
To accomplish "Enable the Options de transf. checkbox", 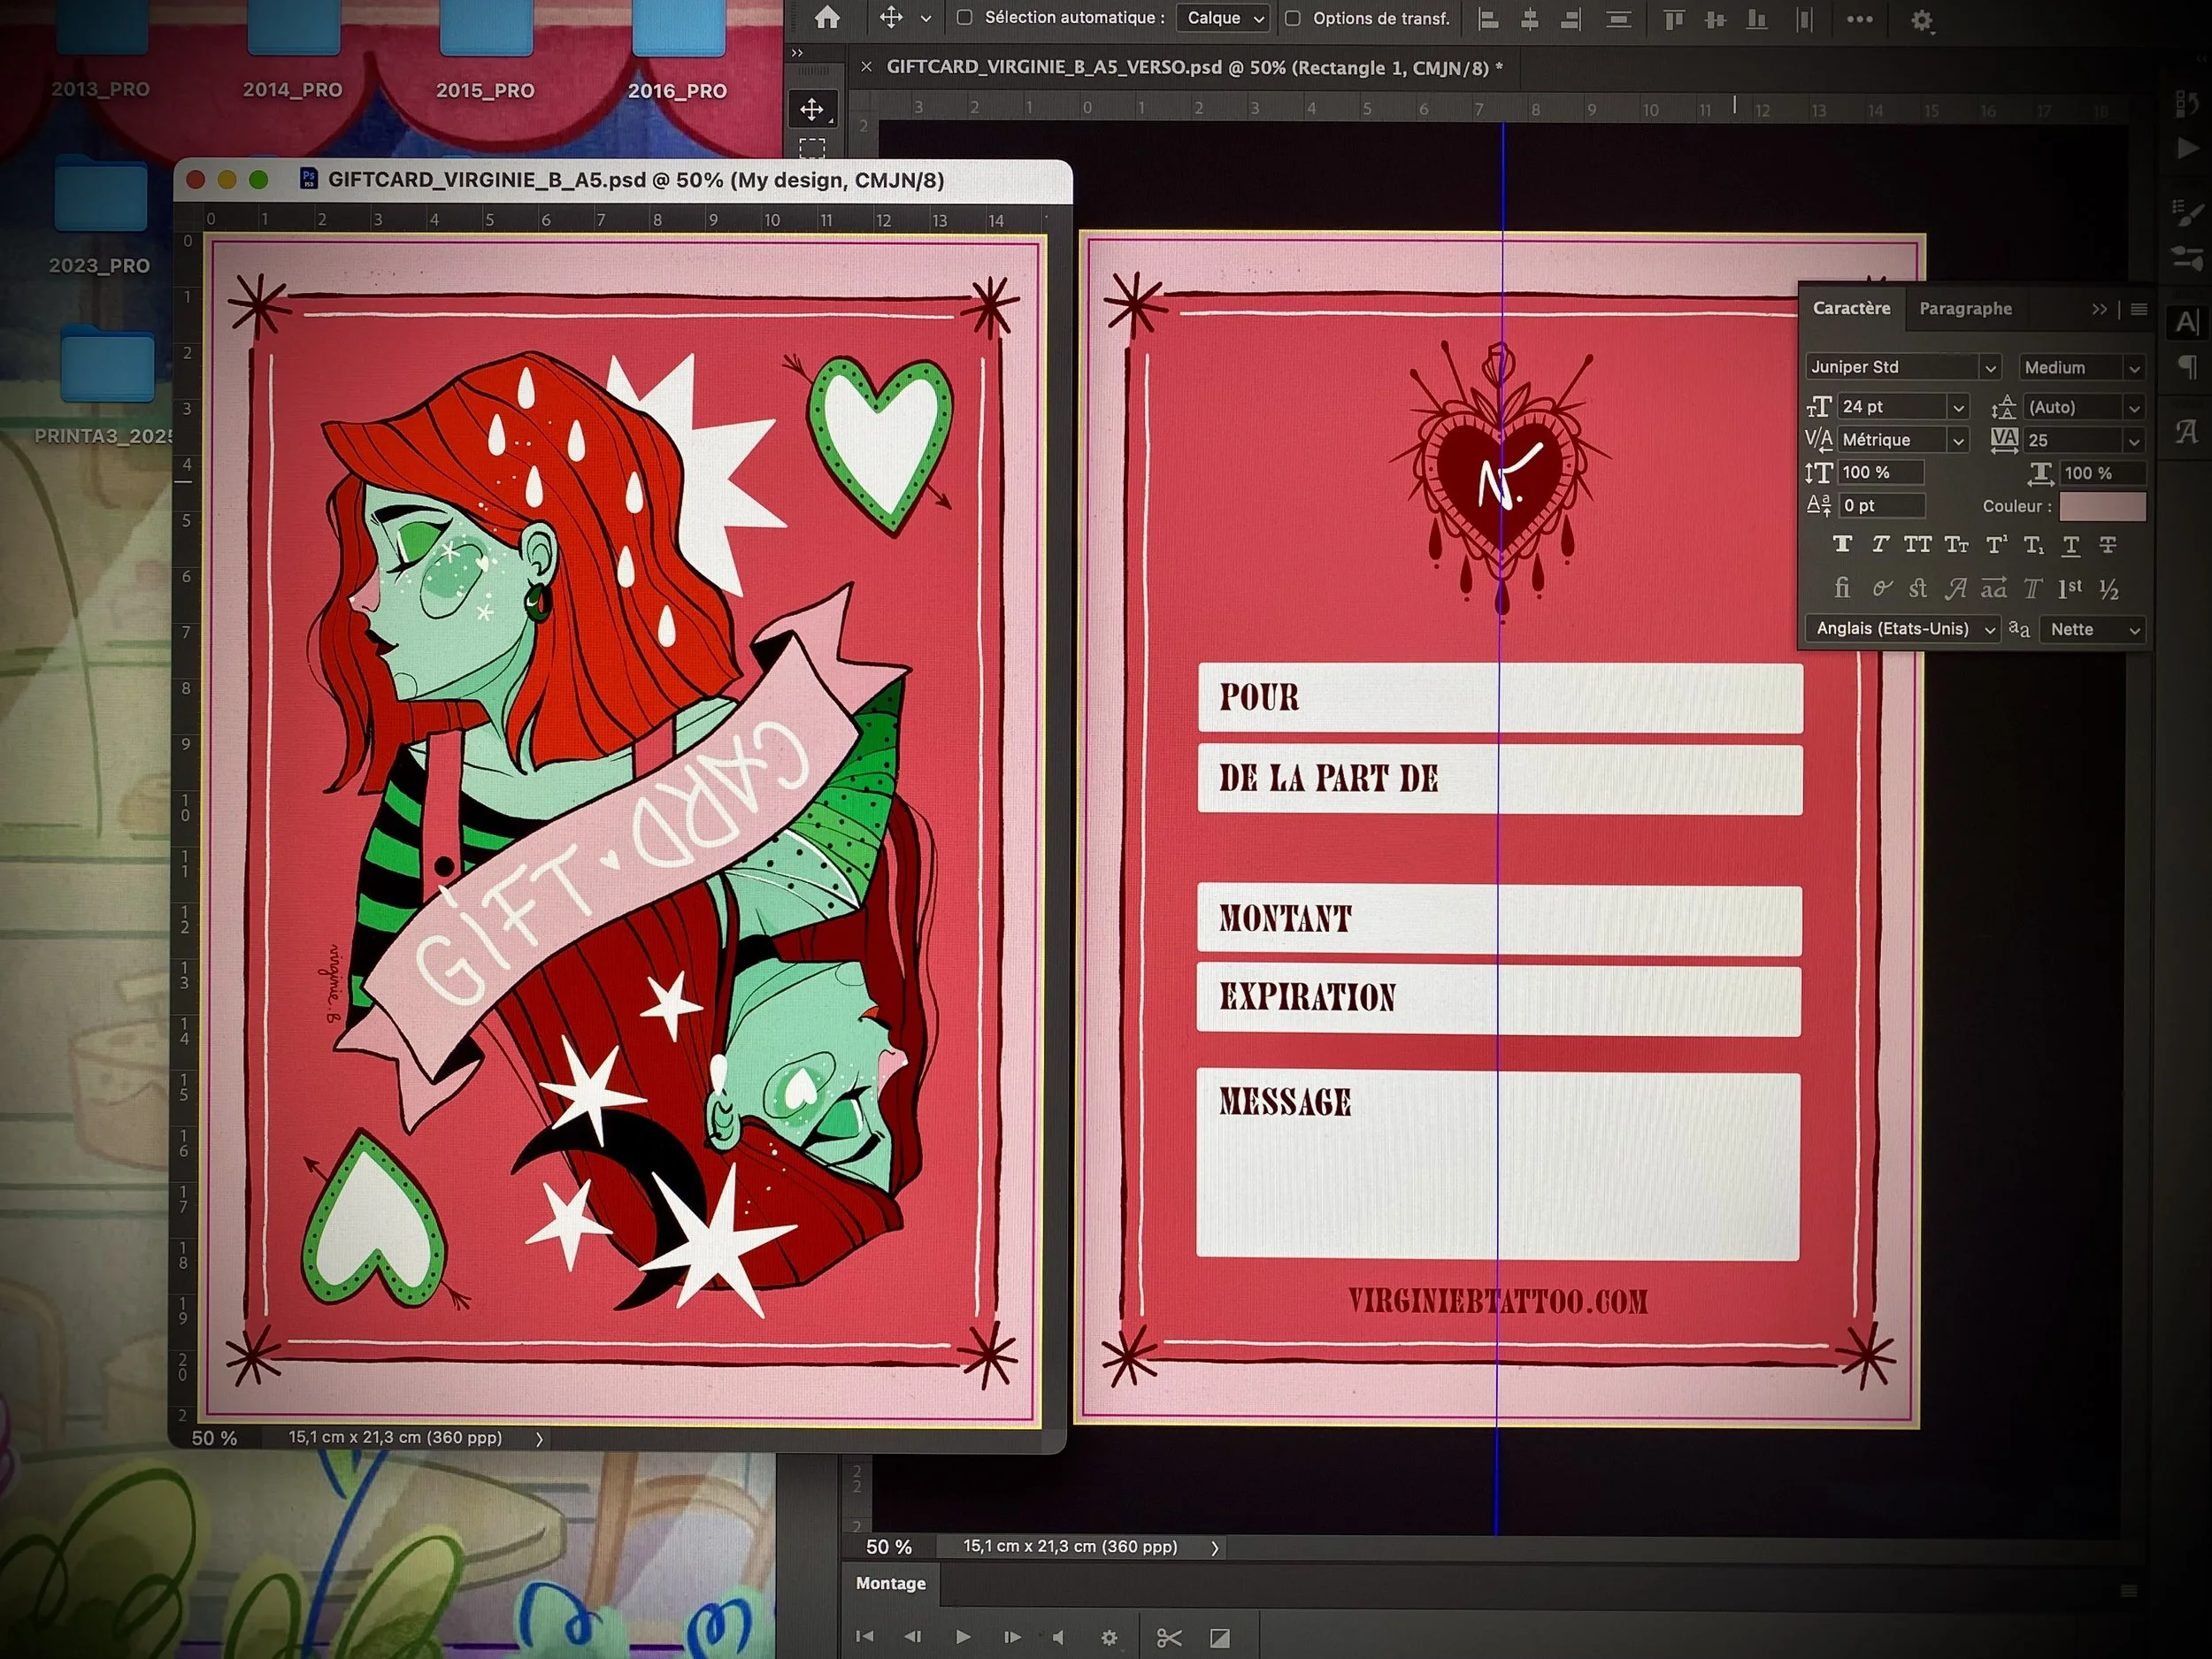I will 1292,18.
